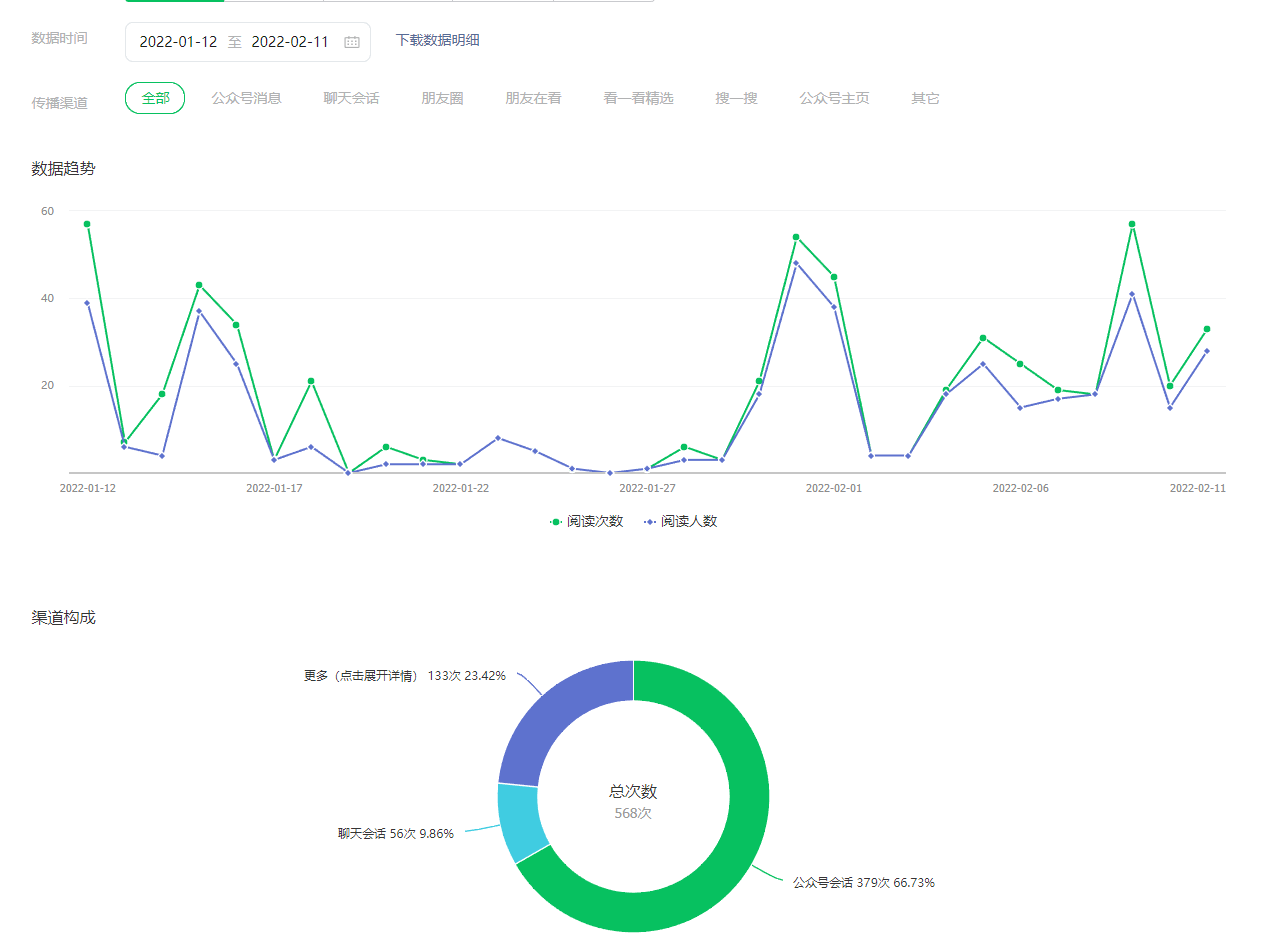Switch to 看一看精选 channel
Image resolution: width=1274 pixels, height=936 pixels.
pos(638,98)
